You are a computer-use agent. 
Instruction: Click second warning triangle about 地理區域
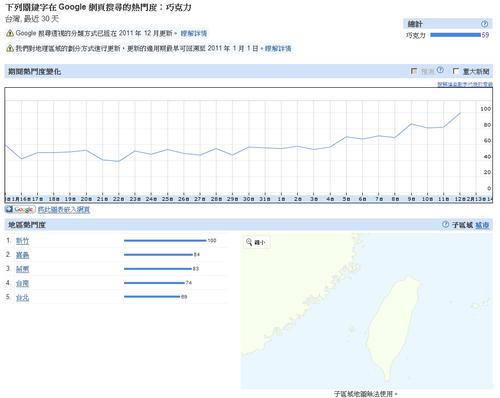pyautogui.click(x=10, y=49)
